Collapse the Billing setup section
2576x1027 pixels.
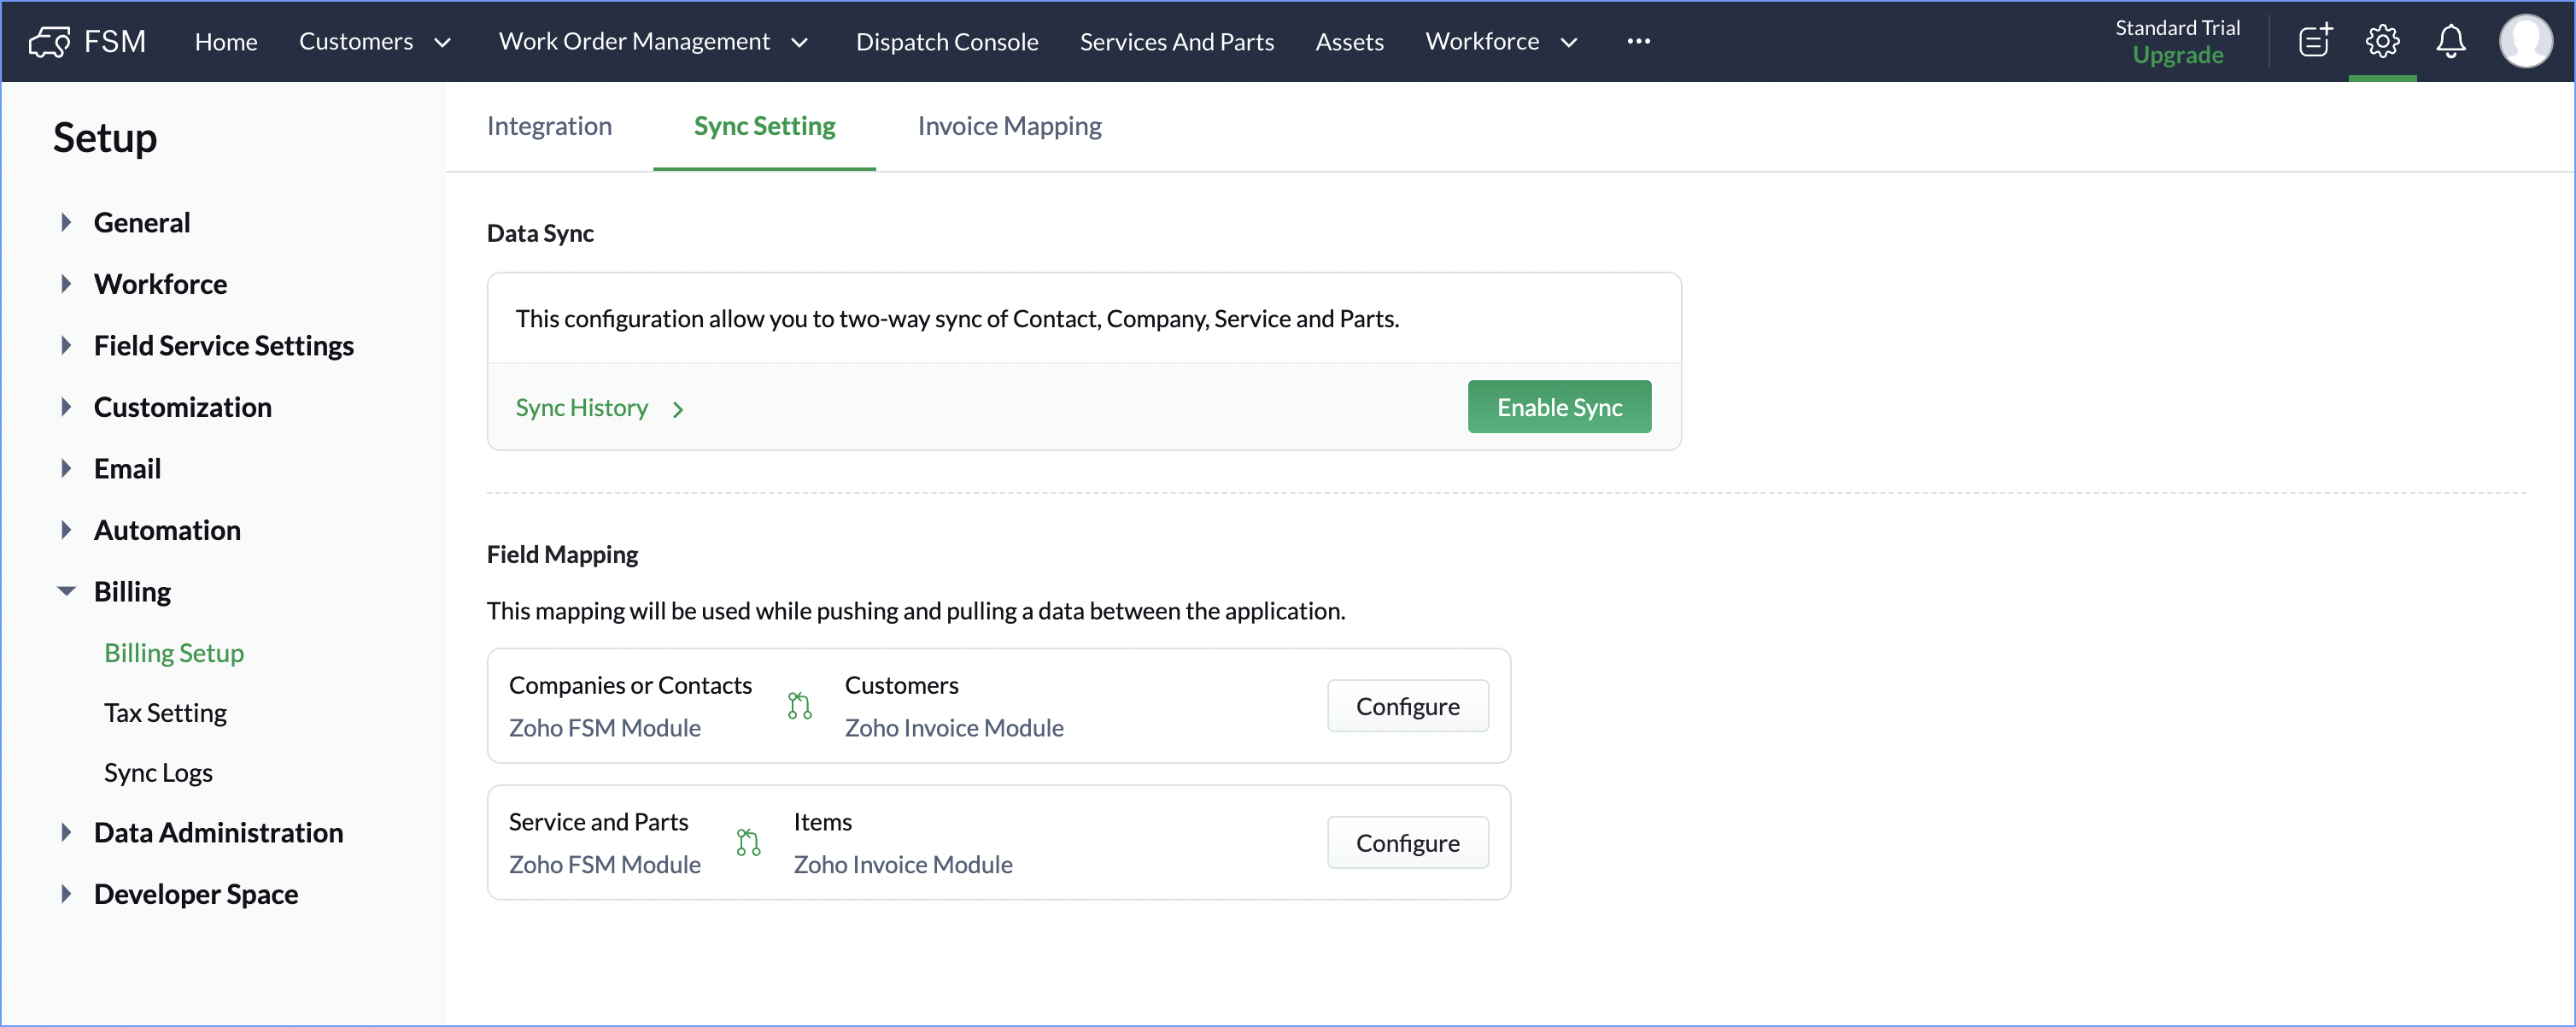click(66, 591)
